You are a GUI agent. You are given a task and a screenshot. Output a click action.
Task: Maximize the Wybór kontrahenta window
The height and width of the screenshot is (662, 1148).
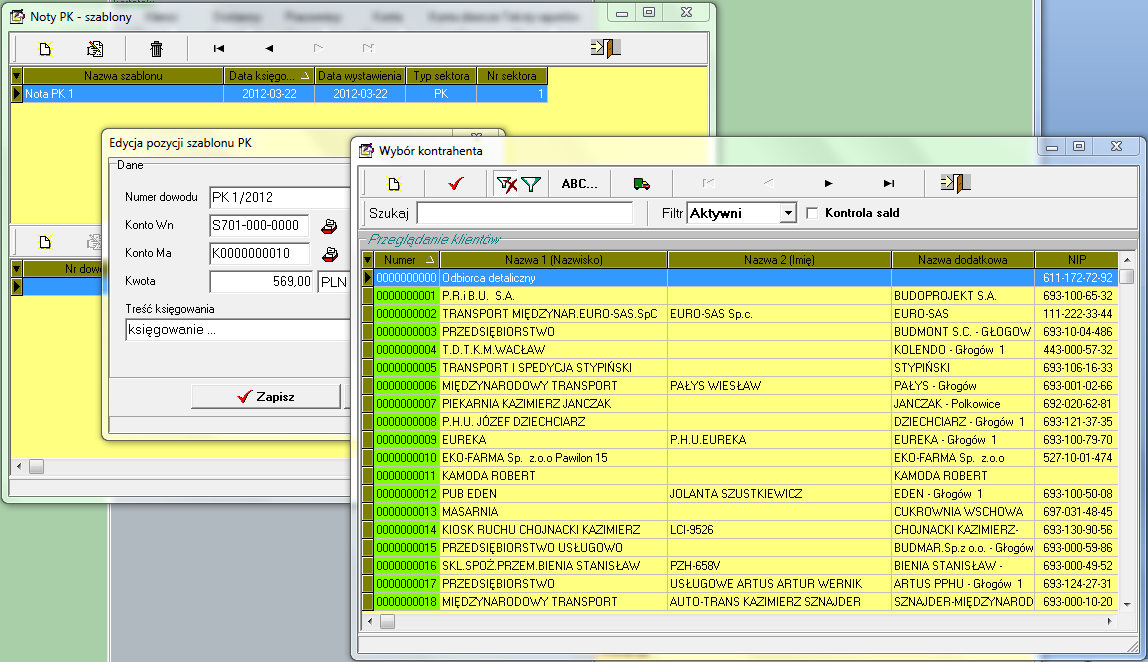point(1078,146)
